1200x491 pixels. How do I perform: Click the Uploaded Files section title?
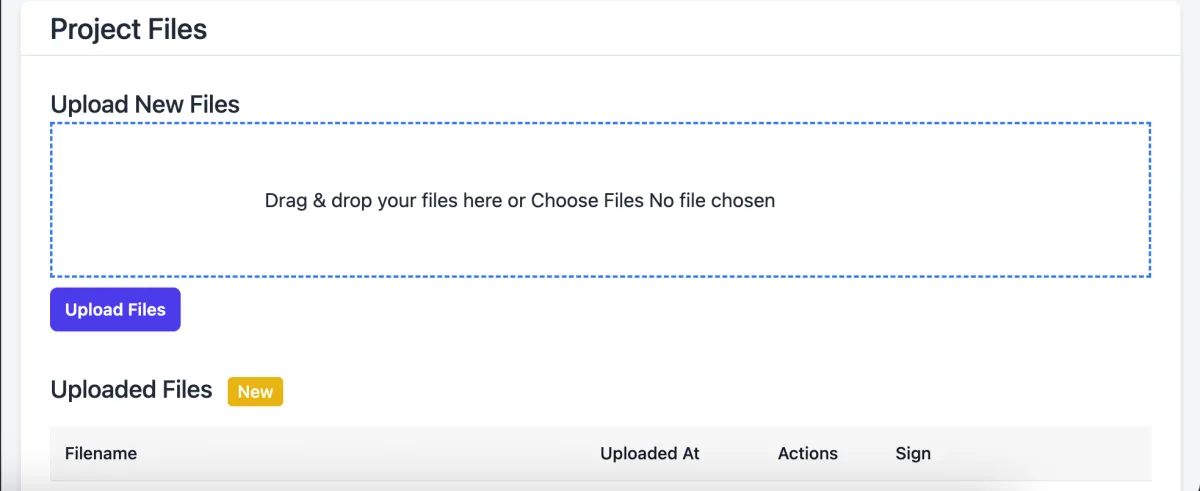click(x=131, y=390)
